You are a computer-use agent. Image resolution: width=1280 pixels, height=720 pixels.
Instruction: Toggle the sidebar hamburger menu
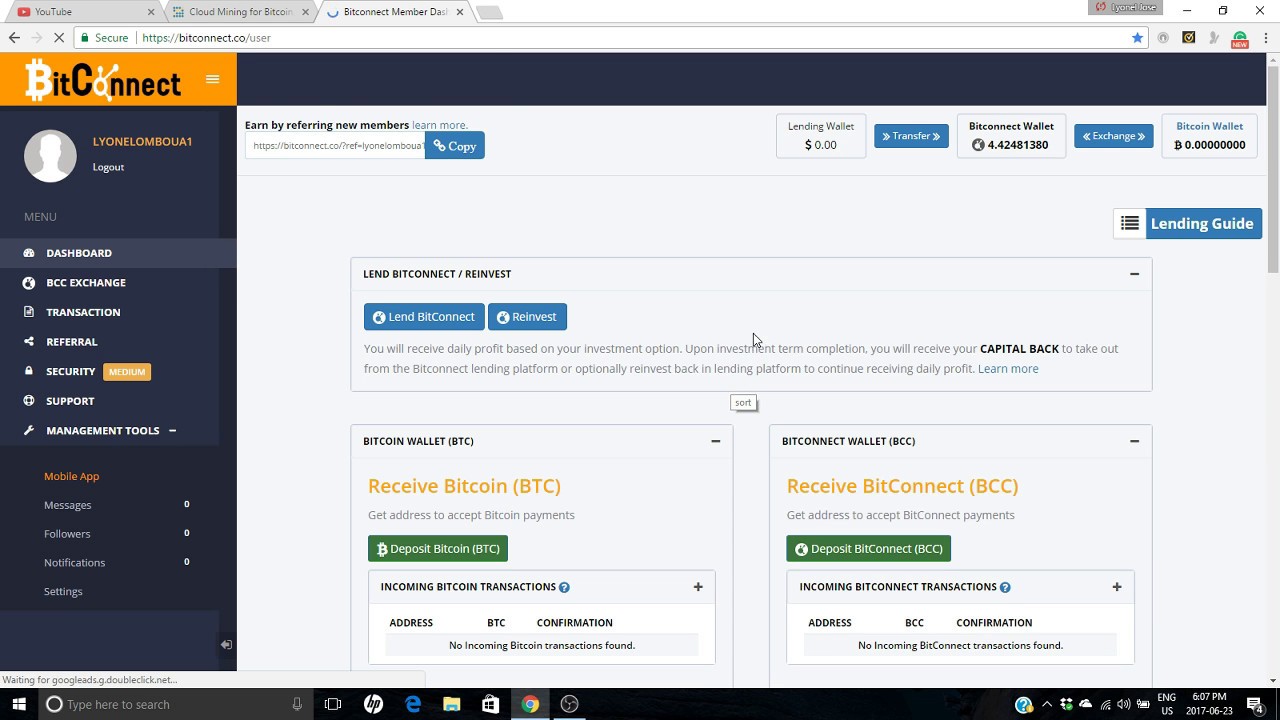pyautogui.click(x=212, y=79)
